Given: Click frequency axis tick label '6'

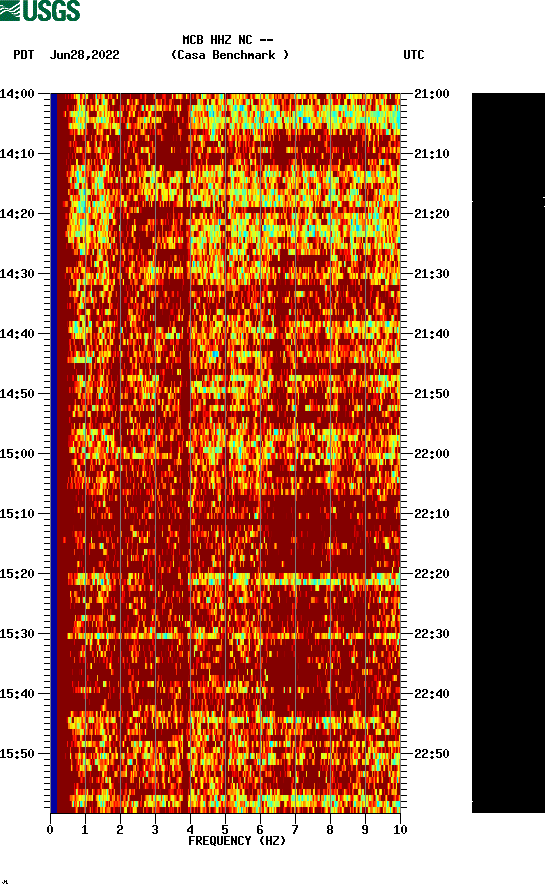Looking at the screenshot, I should (260, 830).
